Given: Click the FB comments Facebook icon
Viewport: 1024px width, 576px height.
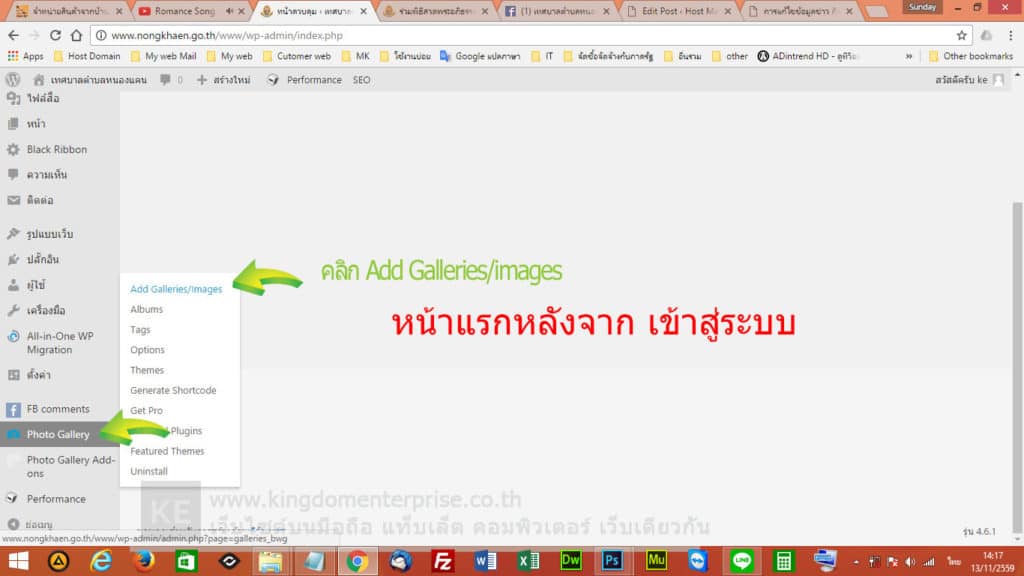Looking at the screenshot, I should (12, 409).
